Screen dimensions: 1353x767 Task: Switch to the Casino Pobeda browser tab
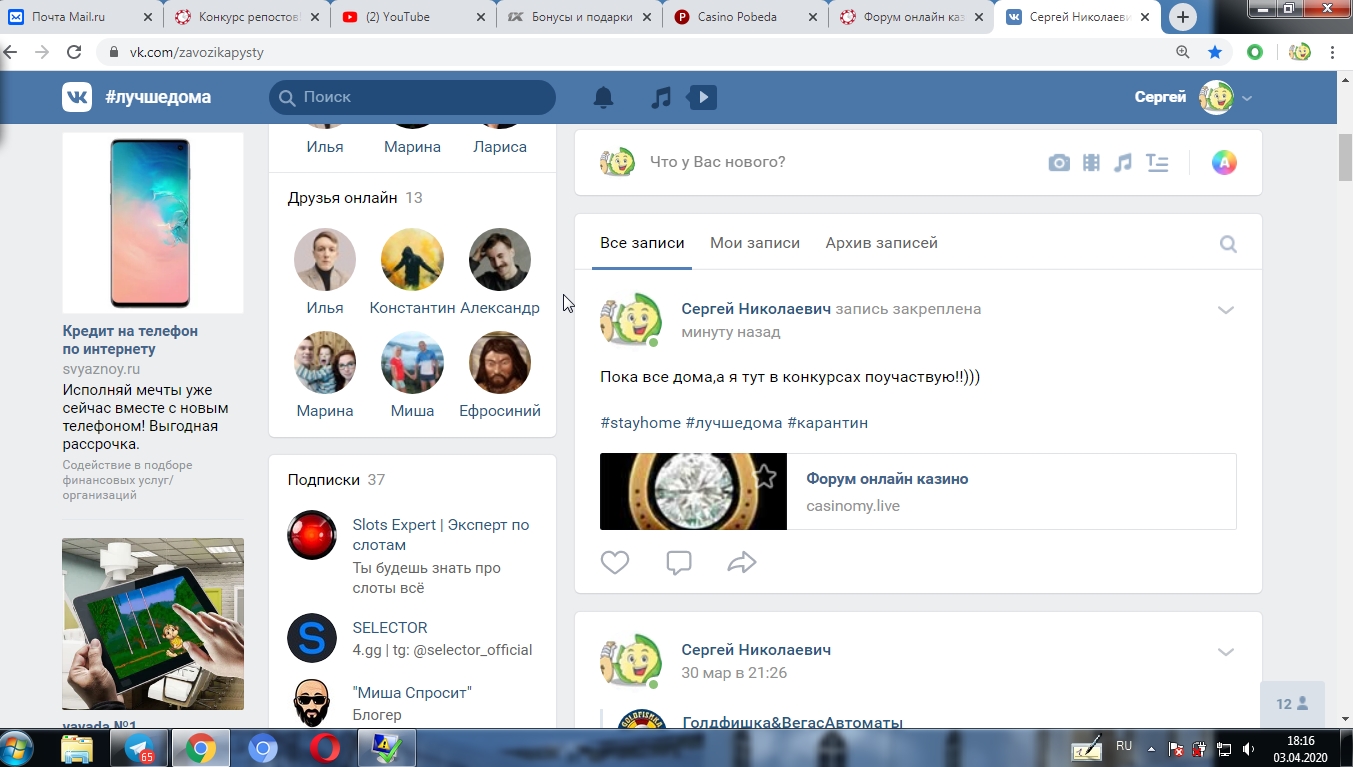[x=745, y=17]
